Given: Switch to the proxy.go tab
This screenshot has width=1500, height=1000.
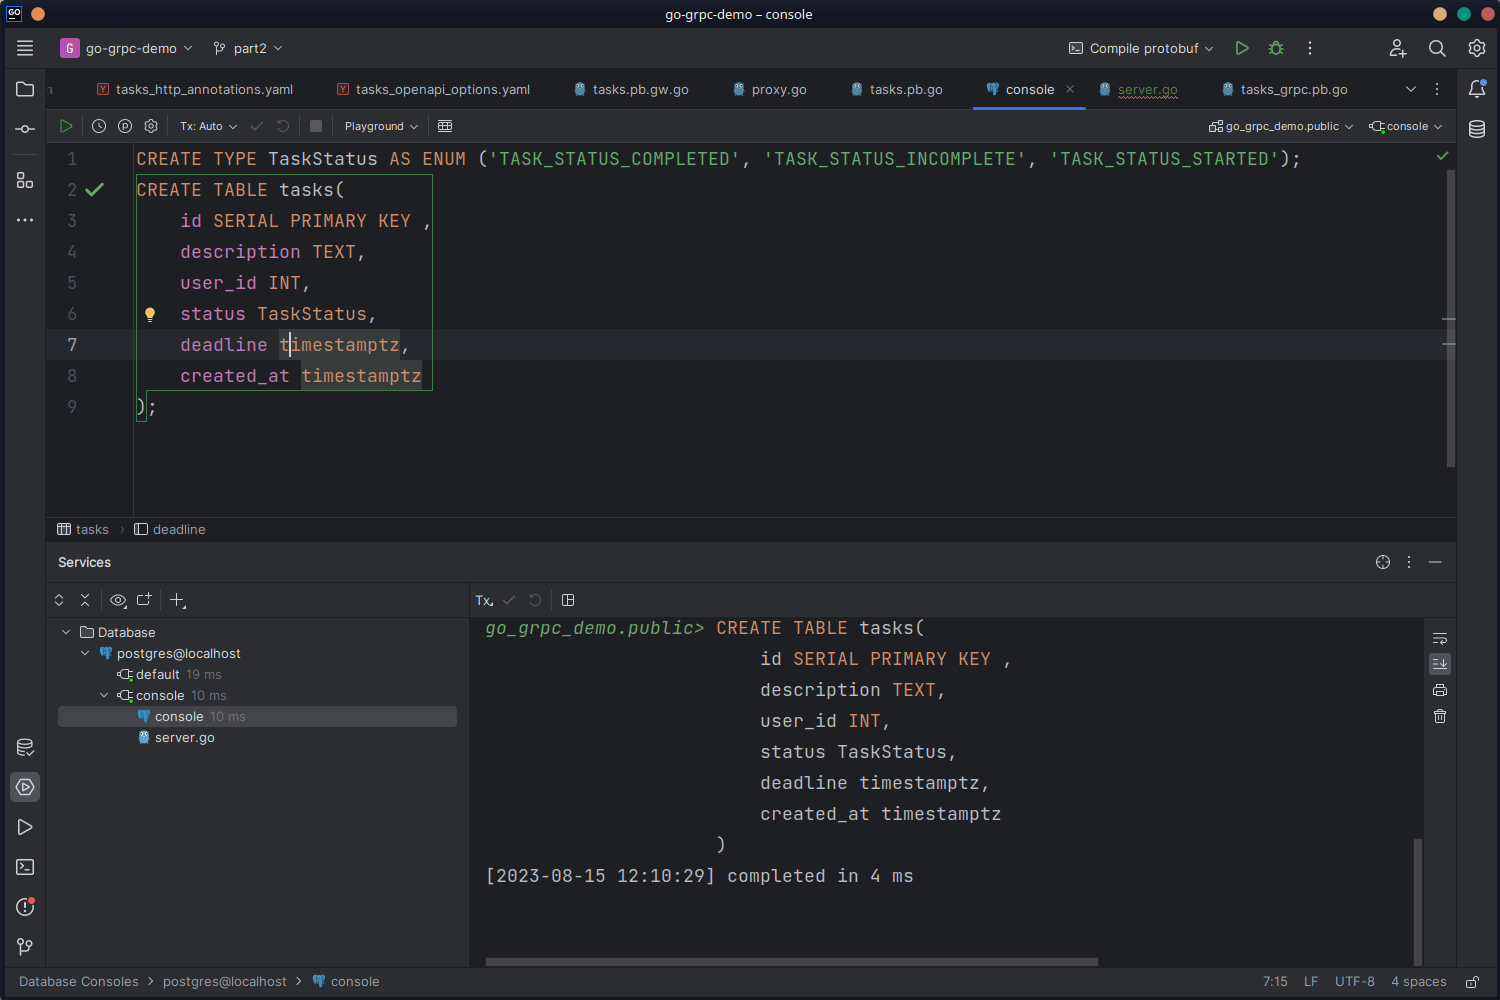Looking at the screenshot, I should (x=778, y=89).
